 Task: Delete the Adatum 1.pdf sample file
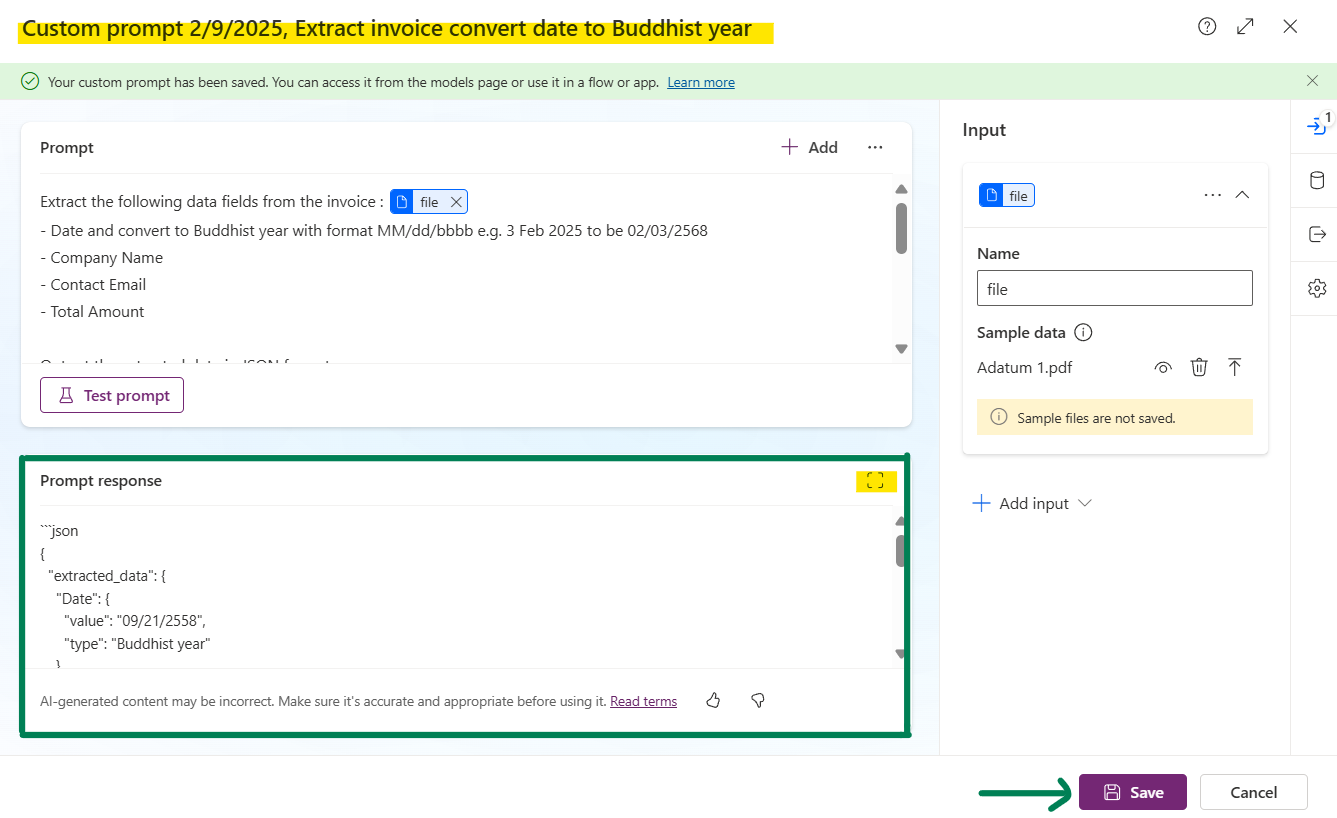[1199, 367]
